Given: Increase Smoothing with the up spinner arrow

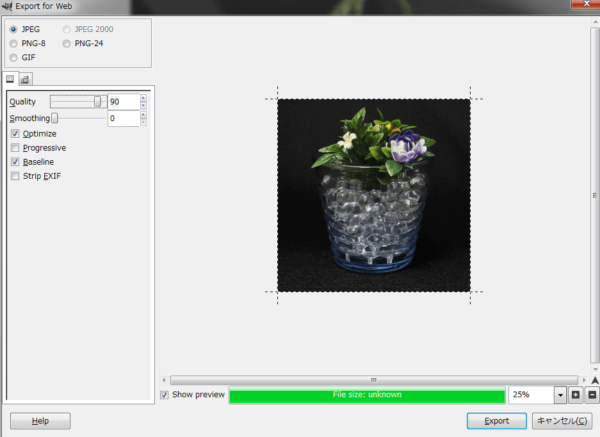Looking at the screenshot, I should tap(143, 114).
